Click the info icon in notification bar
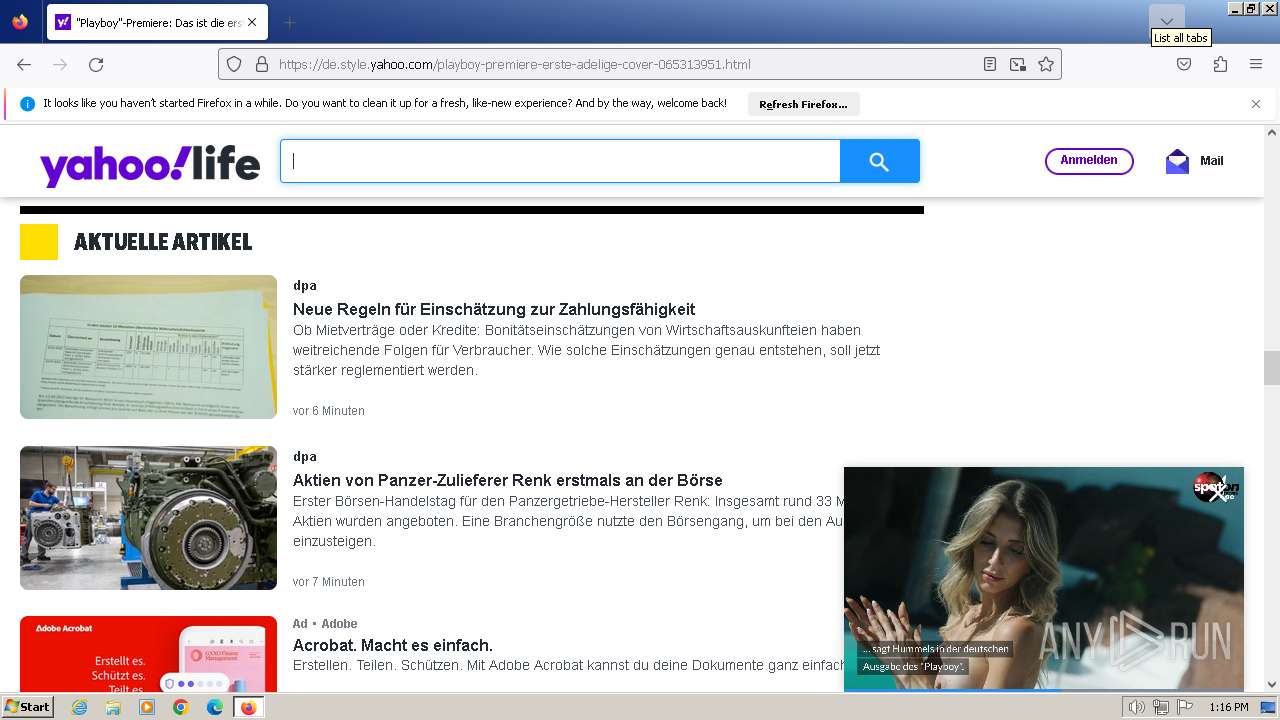1280x720 pixels. click(28, 104)
